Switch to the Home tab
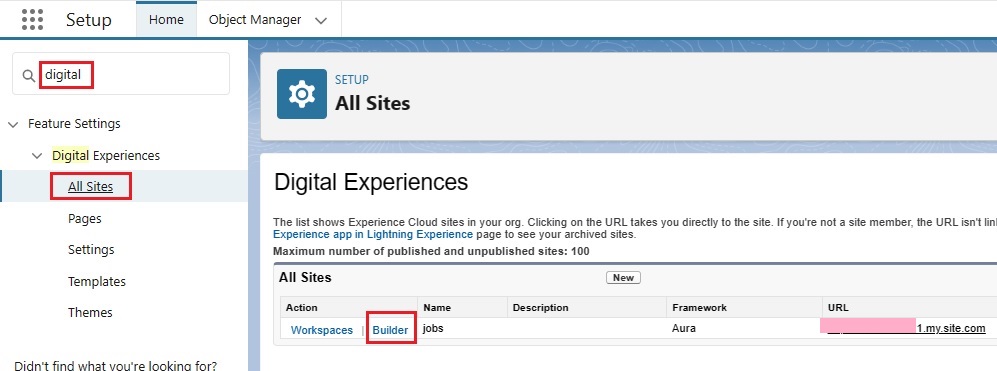The height and width of the screenshot is (371, 997). [x=166, y=20]
